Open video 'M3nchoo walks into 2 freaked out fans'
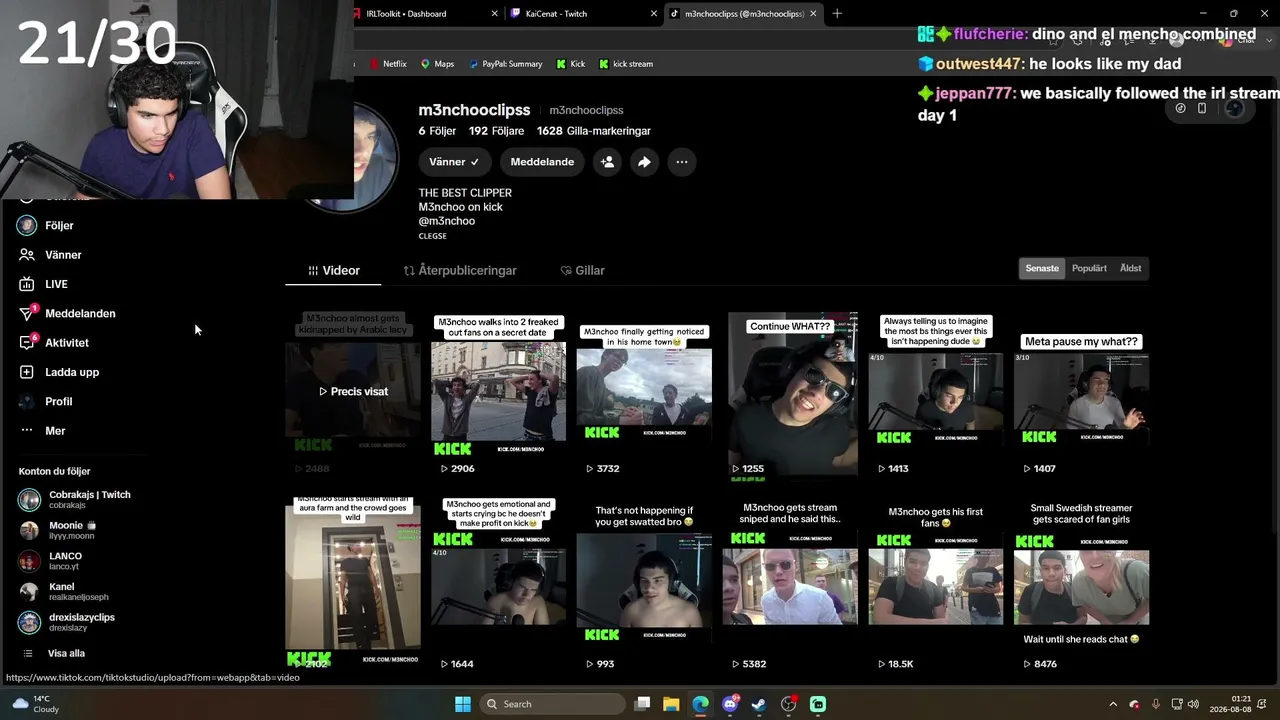 tap(498, 394)
